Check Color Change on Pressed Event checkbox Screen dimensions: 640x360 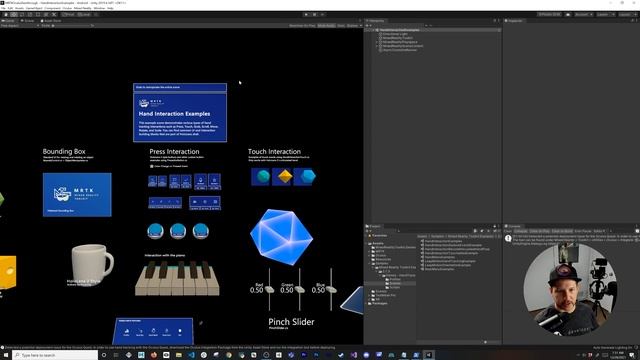click(x=152, y=167)
